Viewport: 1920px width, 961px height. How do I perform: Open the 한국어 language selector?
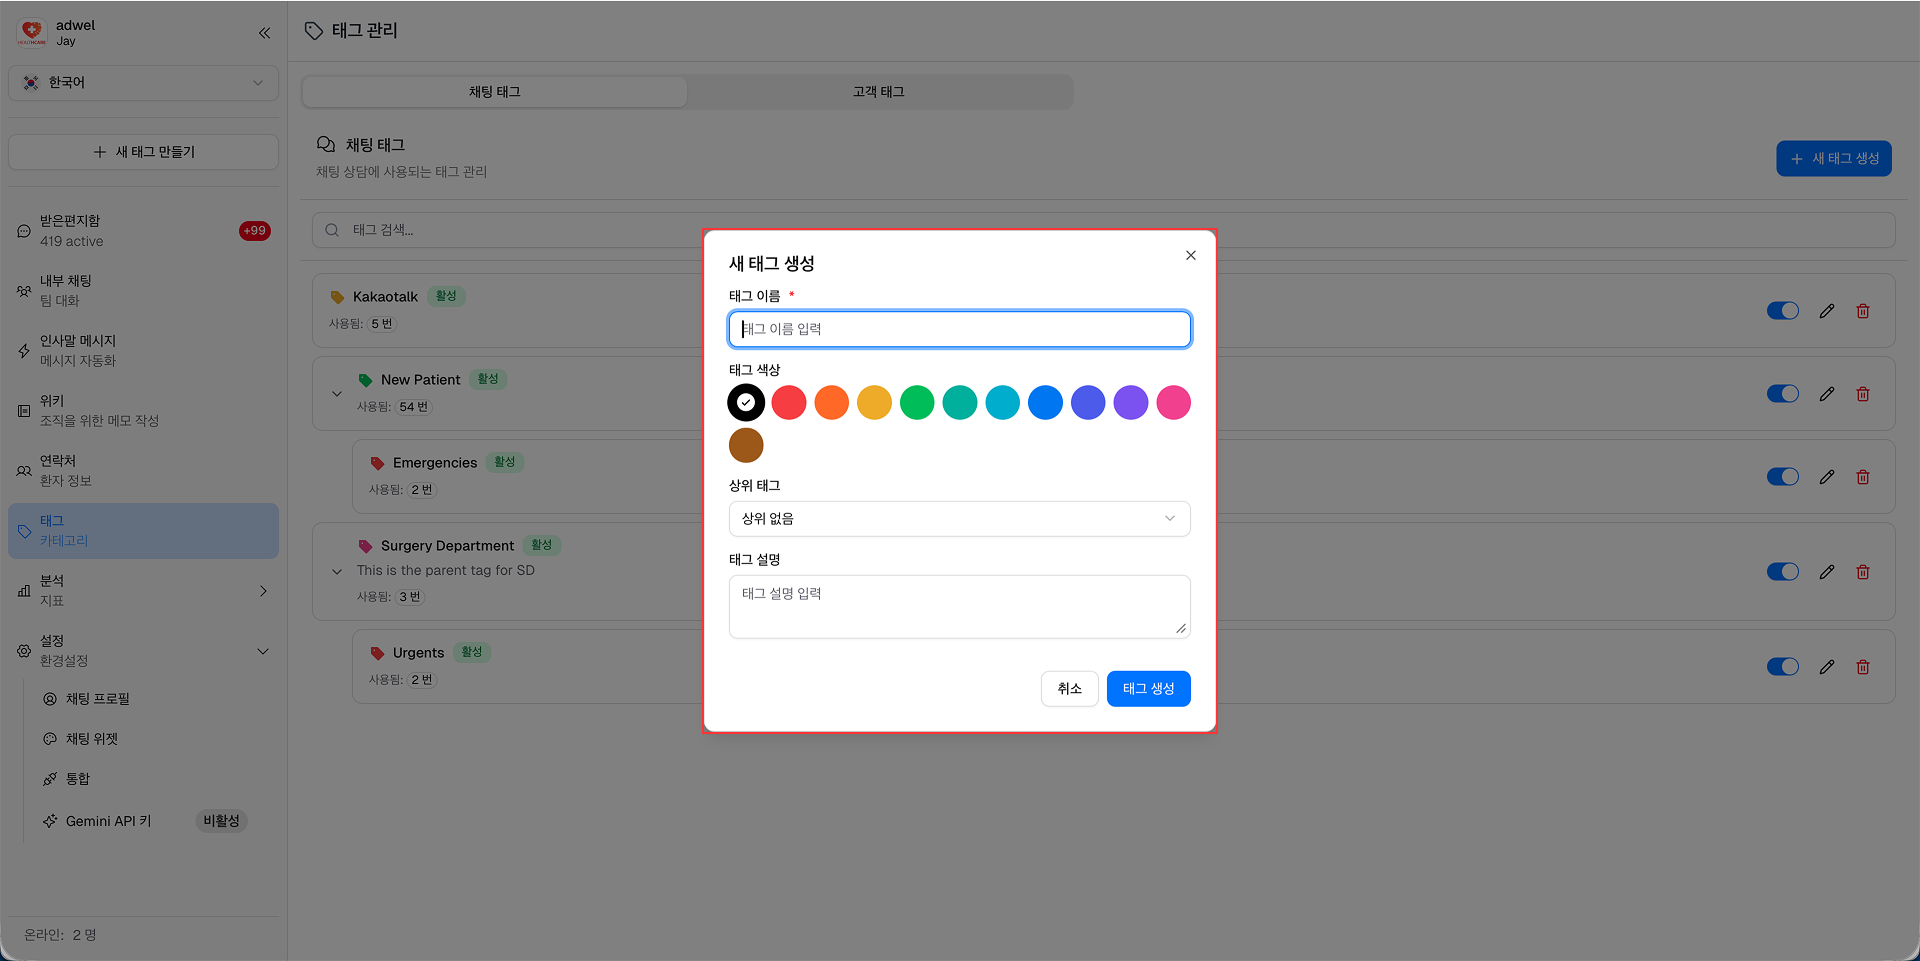(x=143, y=83)
